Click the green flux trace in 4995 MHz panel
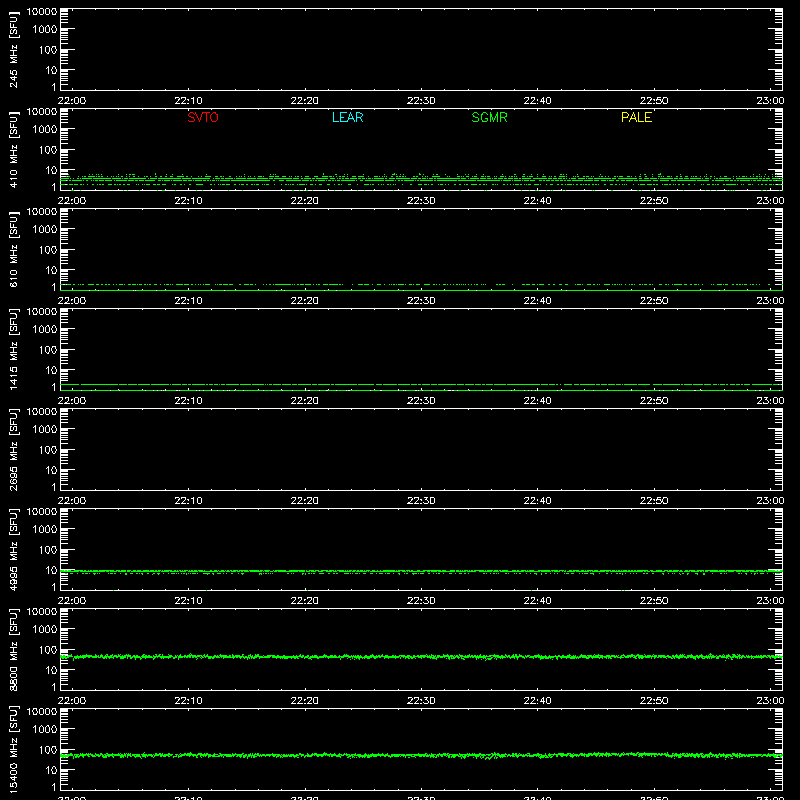Viewport: 800px width, 800px height. point(421,571)
